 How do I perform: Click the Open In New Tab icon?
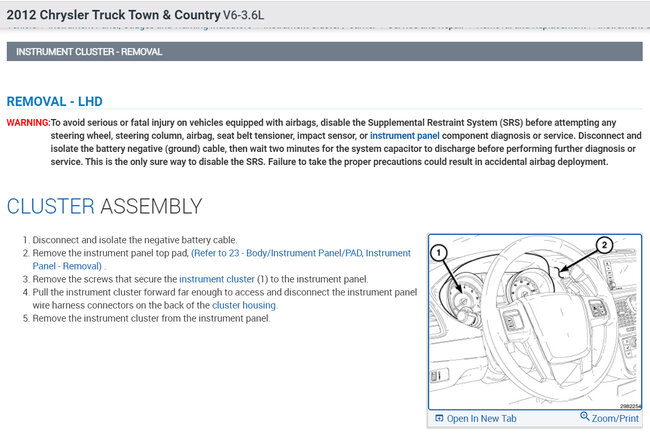click(439, 418)
